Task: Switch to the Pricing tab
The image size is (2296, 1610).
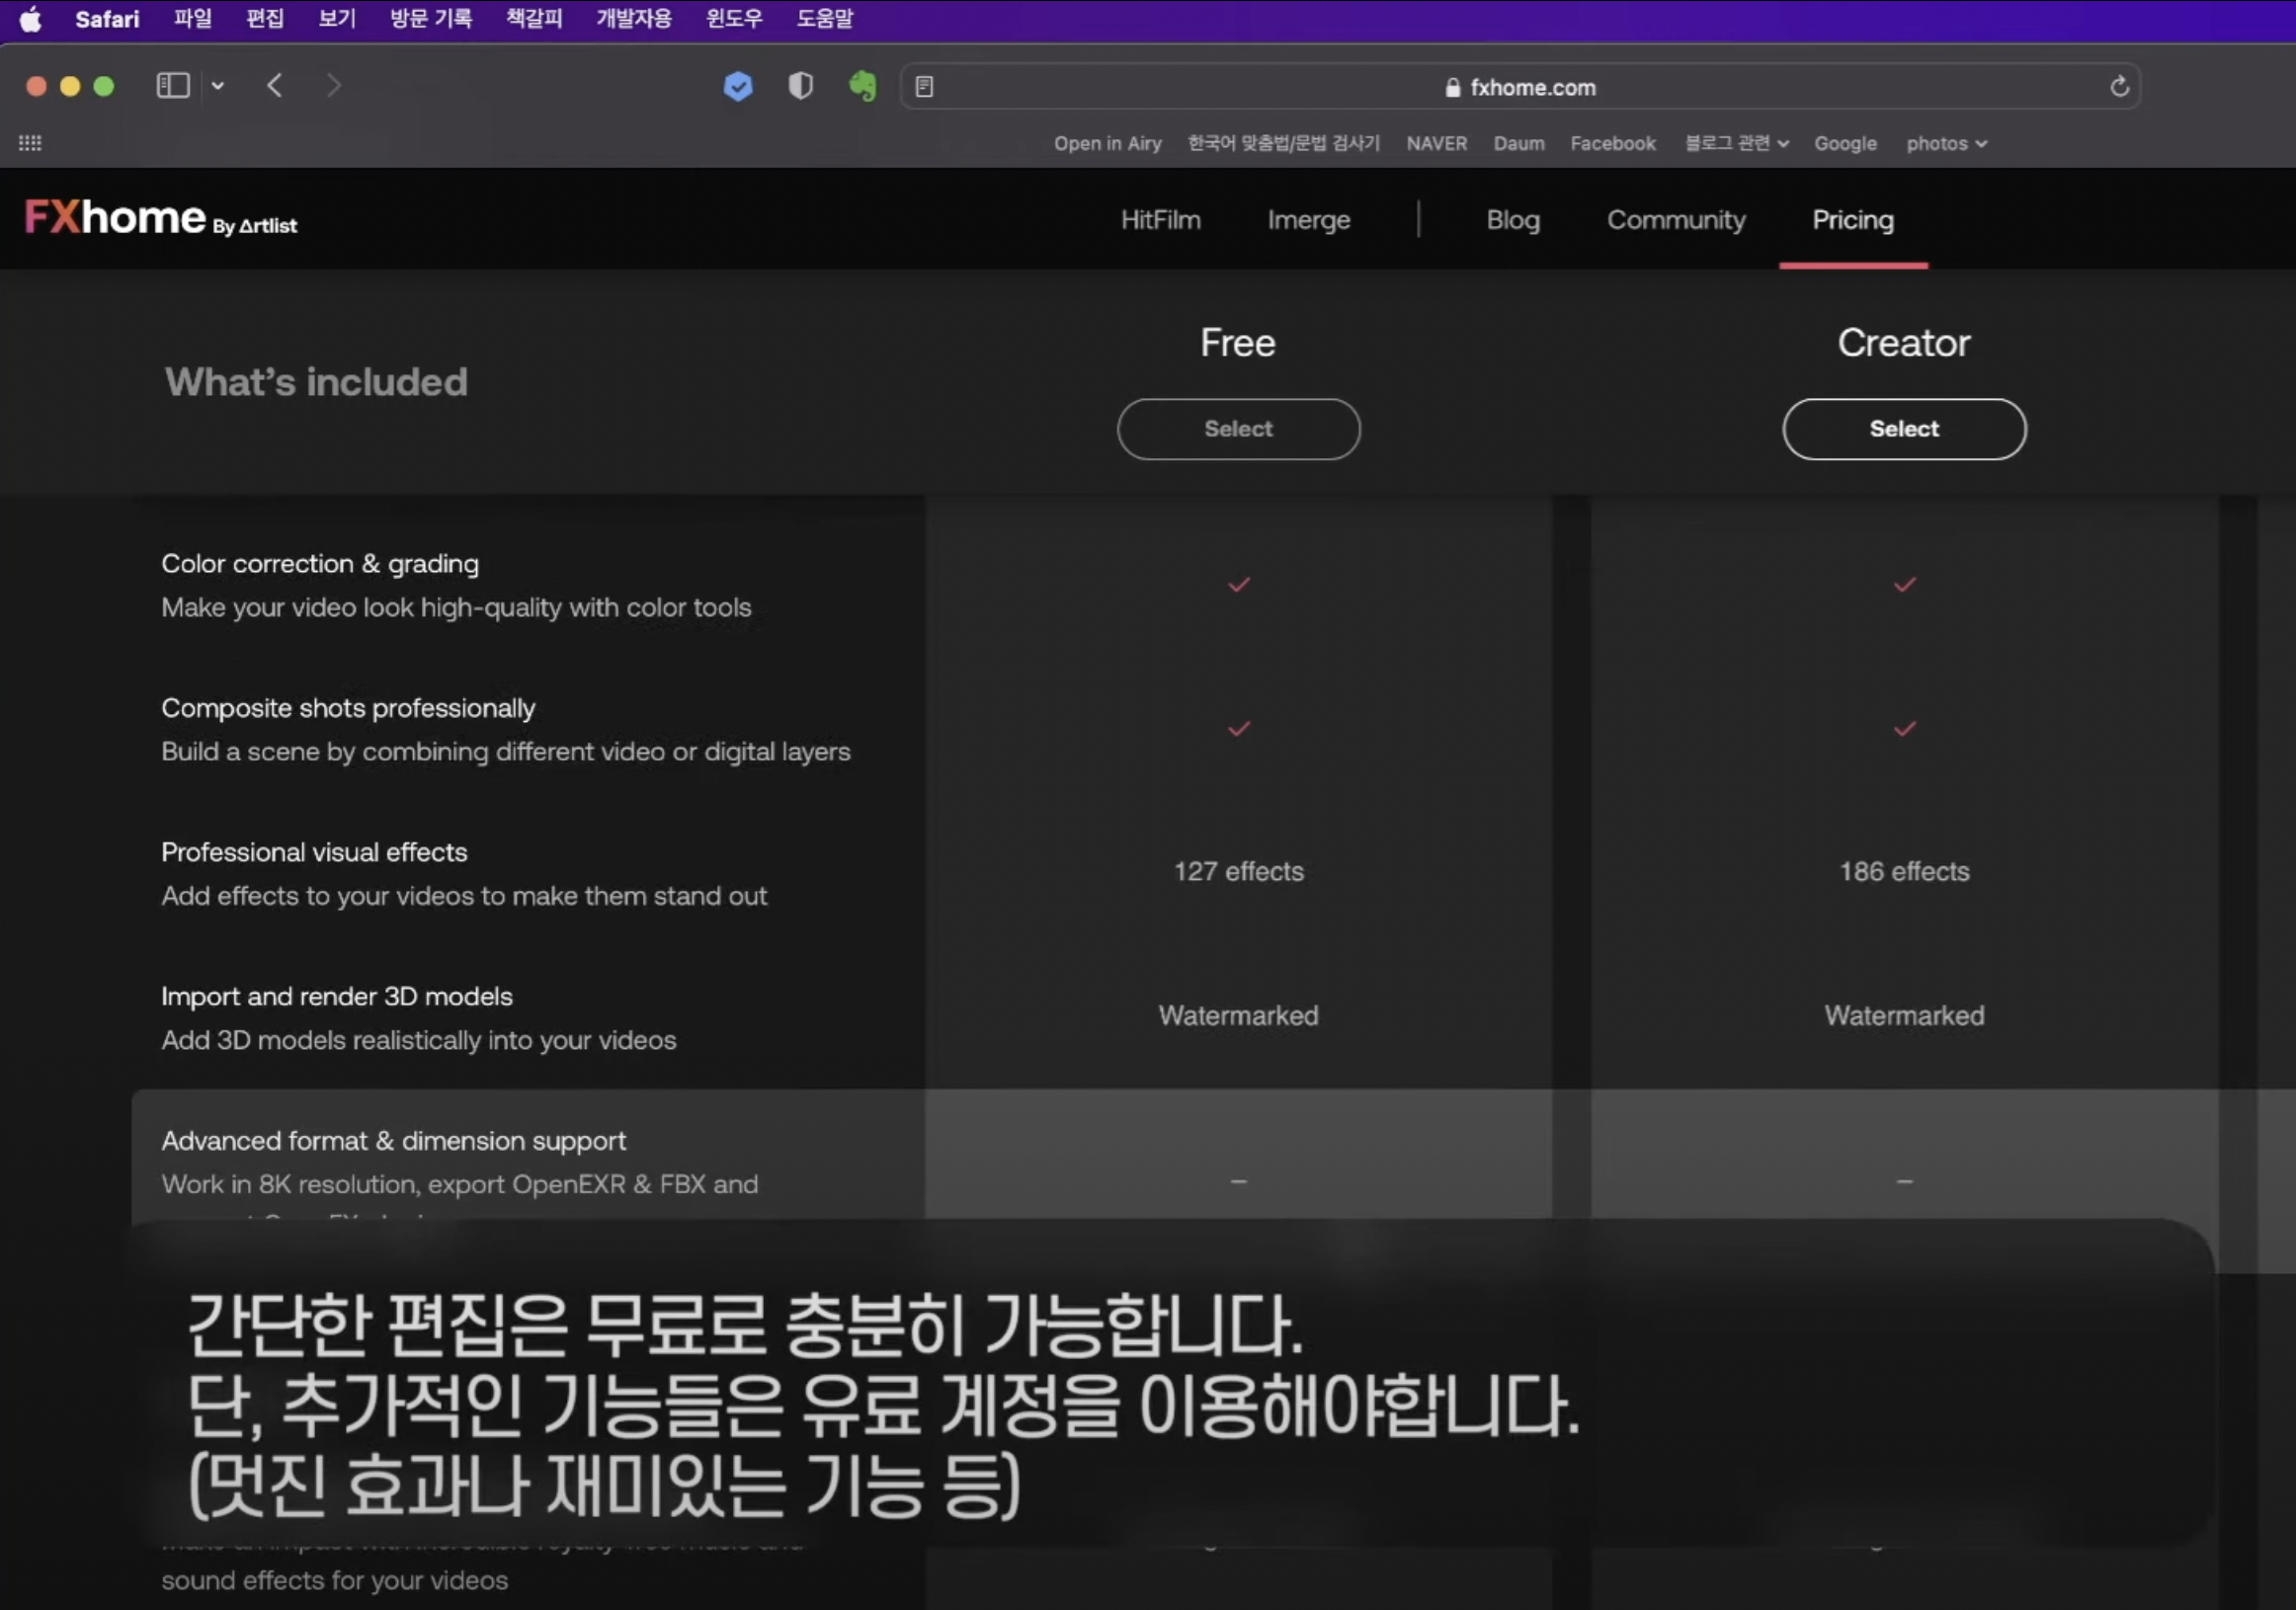Action: 1852,220
